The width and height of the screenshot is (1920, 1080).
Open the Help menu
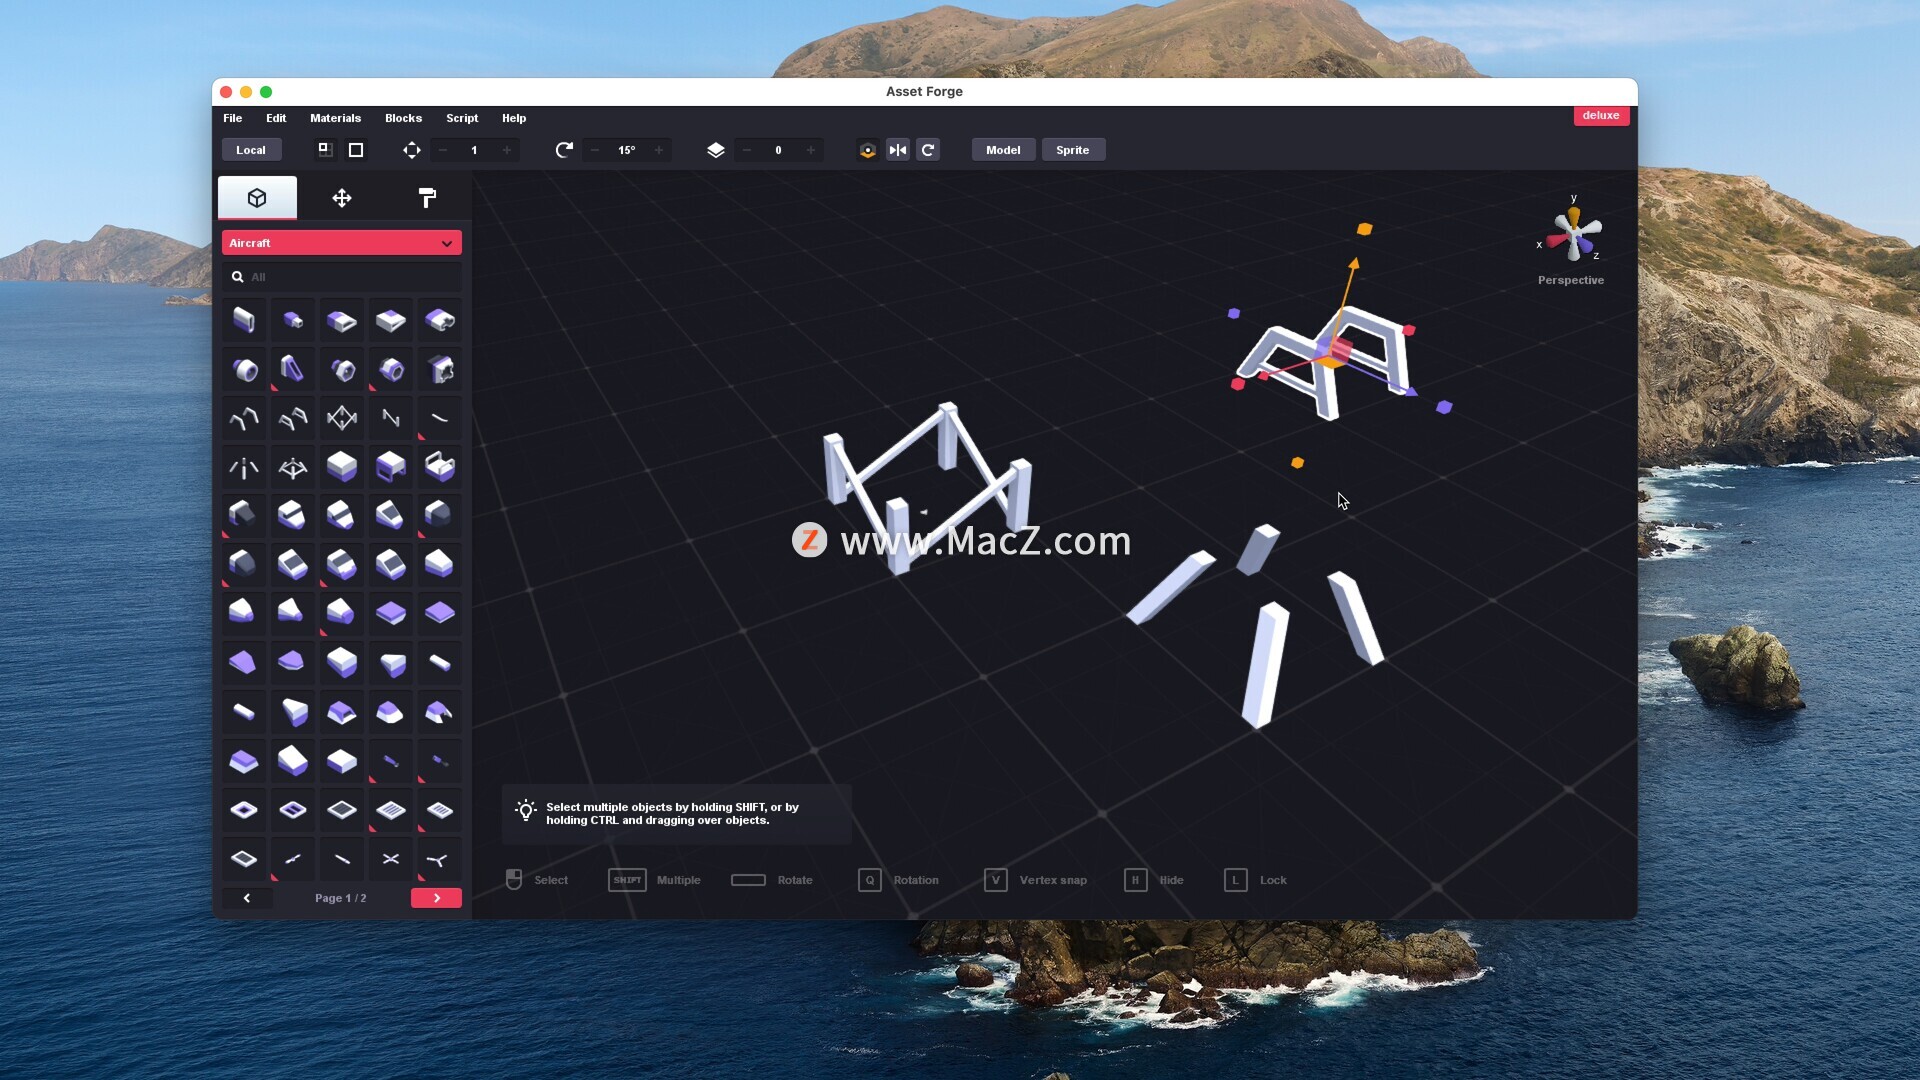click(x=514, y=118)
